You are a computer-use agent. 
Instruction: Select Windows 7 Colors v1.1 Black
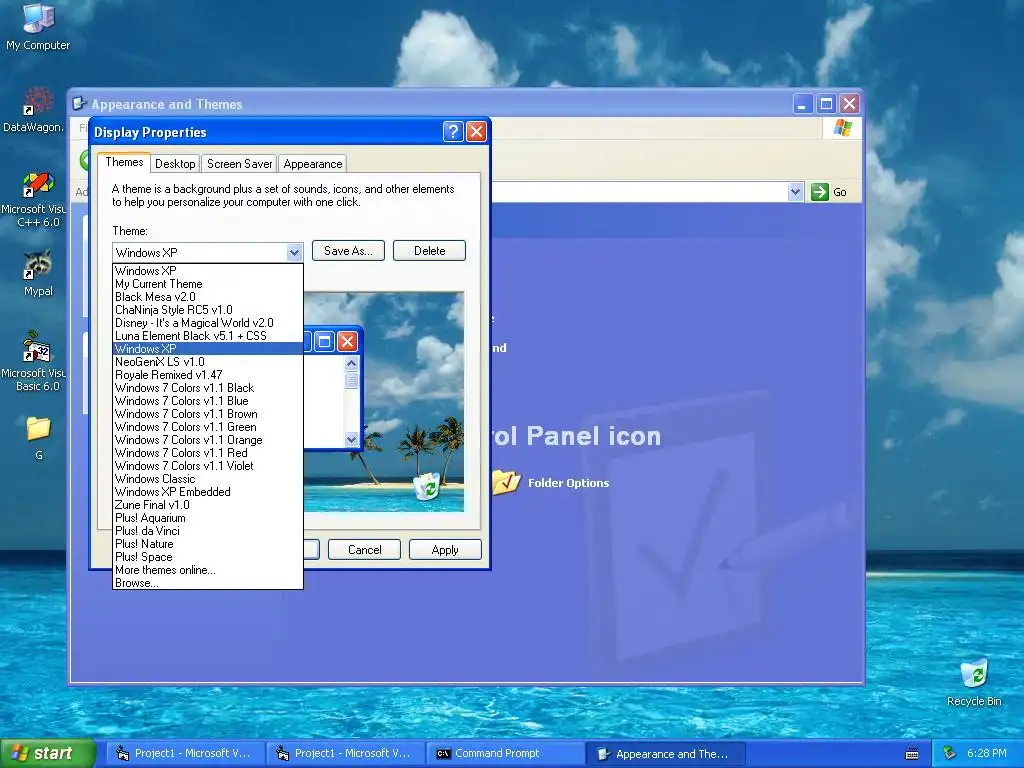[208, 388]
